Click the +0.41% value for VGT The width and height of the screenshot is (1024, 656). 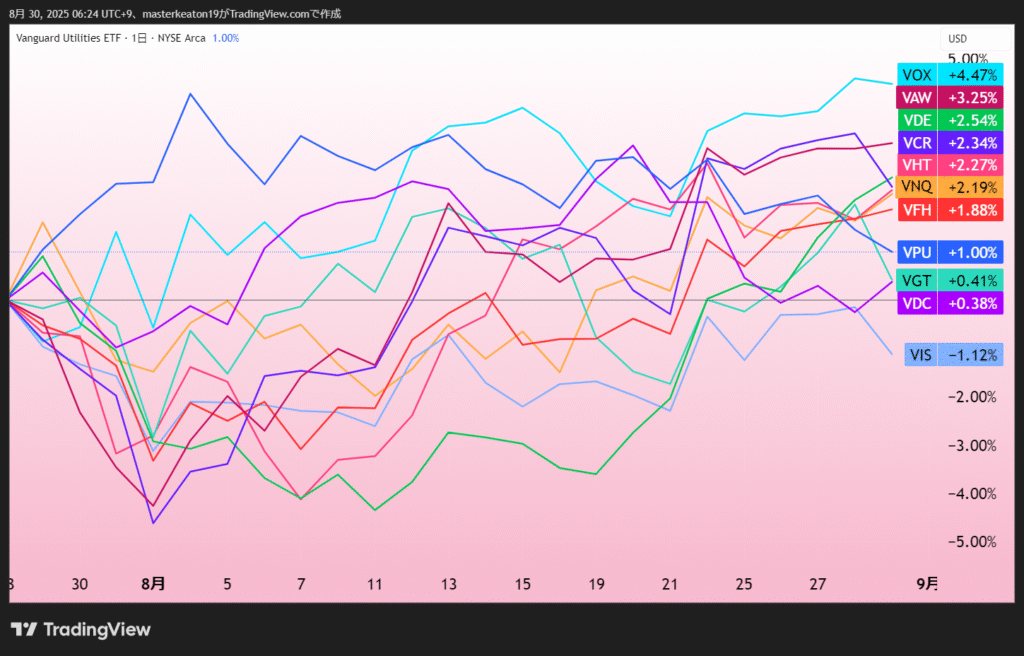click(x=971, y=281)
